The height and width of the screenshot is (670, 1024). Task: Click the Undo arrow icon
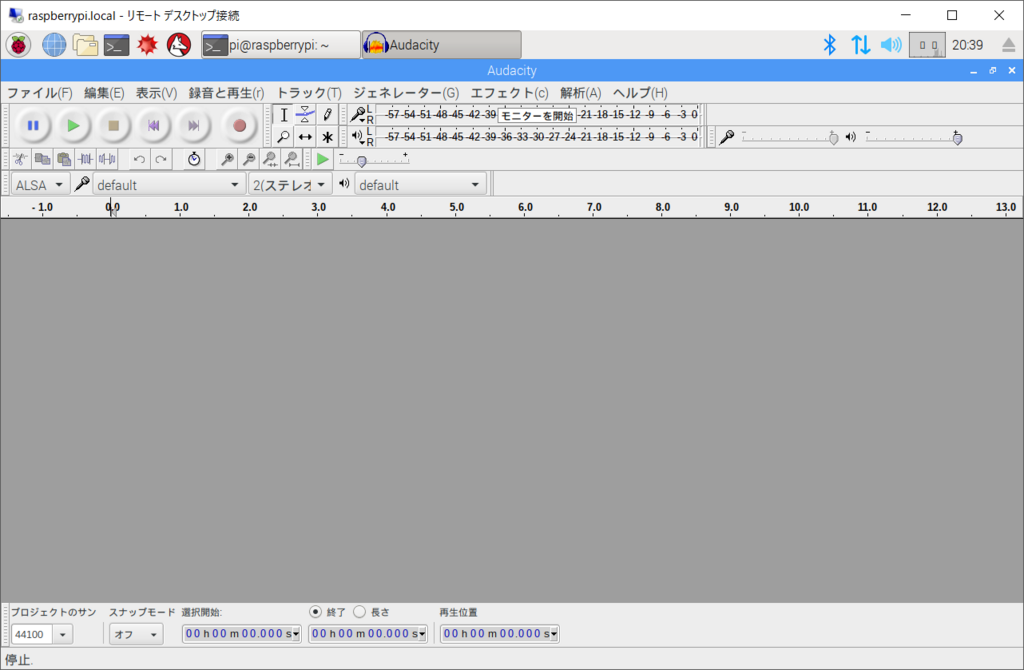(139, 159)
